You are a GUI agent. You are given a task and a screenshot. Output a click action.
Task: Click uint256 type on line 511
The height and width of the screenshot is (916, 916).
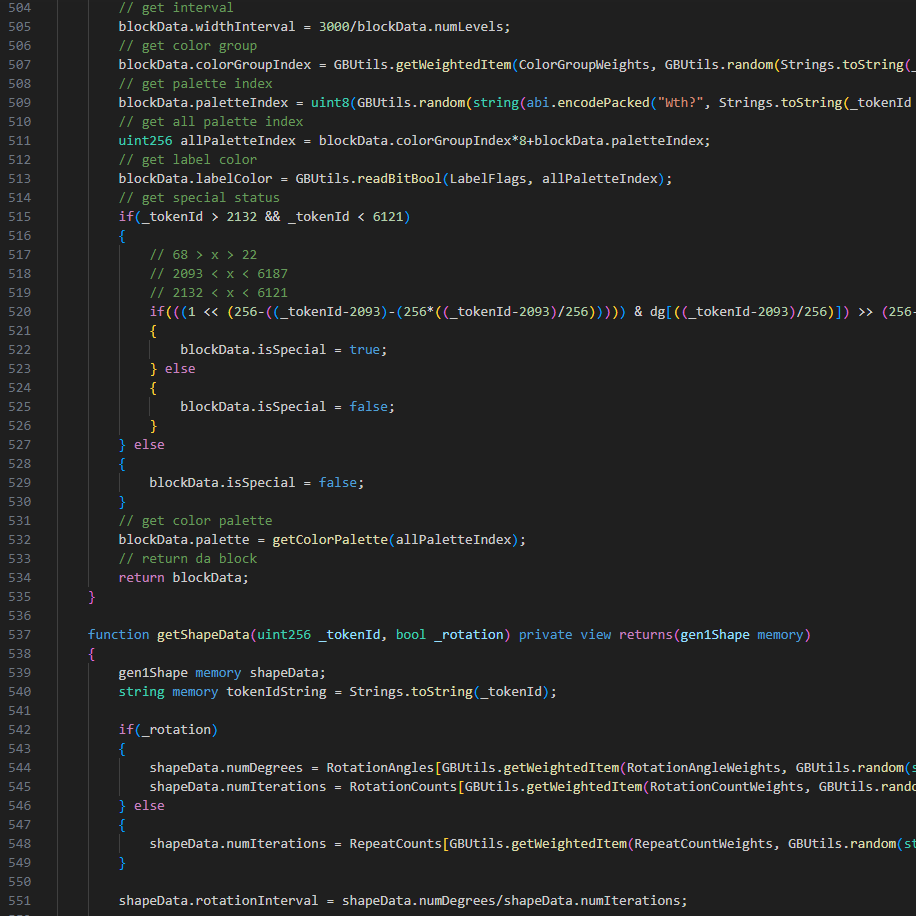coord(145,141)
